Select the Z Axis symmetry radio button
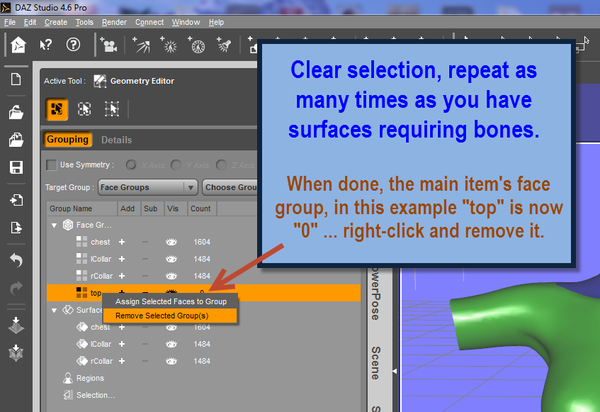Screen dimensions: 600x412 (221, 165)
